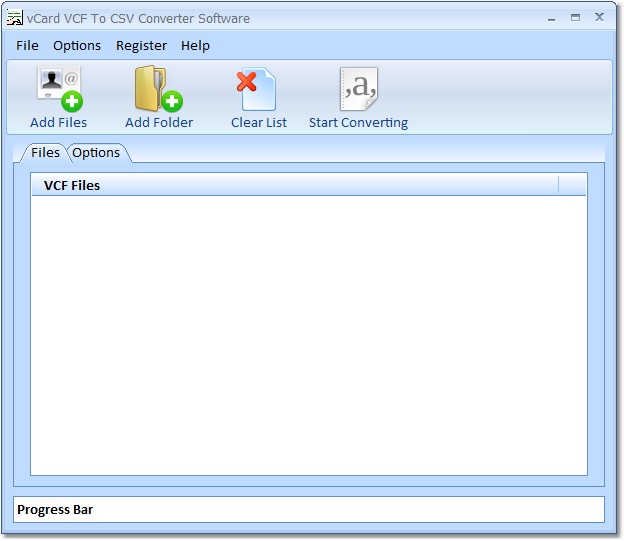Maximize the converter window
The image size is (624, 541).
pyautogui.click(x=575, y=18)
